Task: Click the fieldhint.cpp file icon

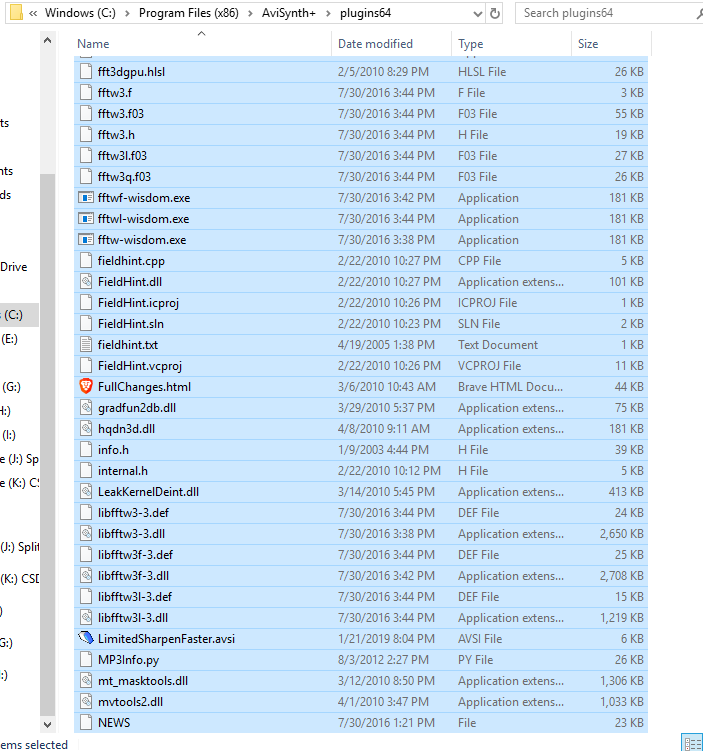Action: 86,261
